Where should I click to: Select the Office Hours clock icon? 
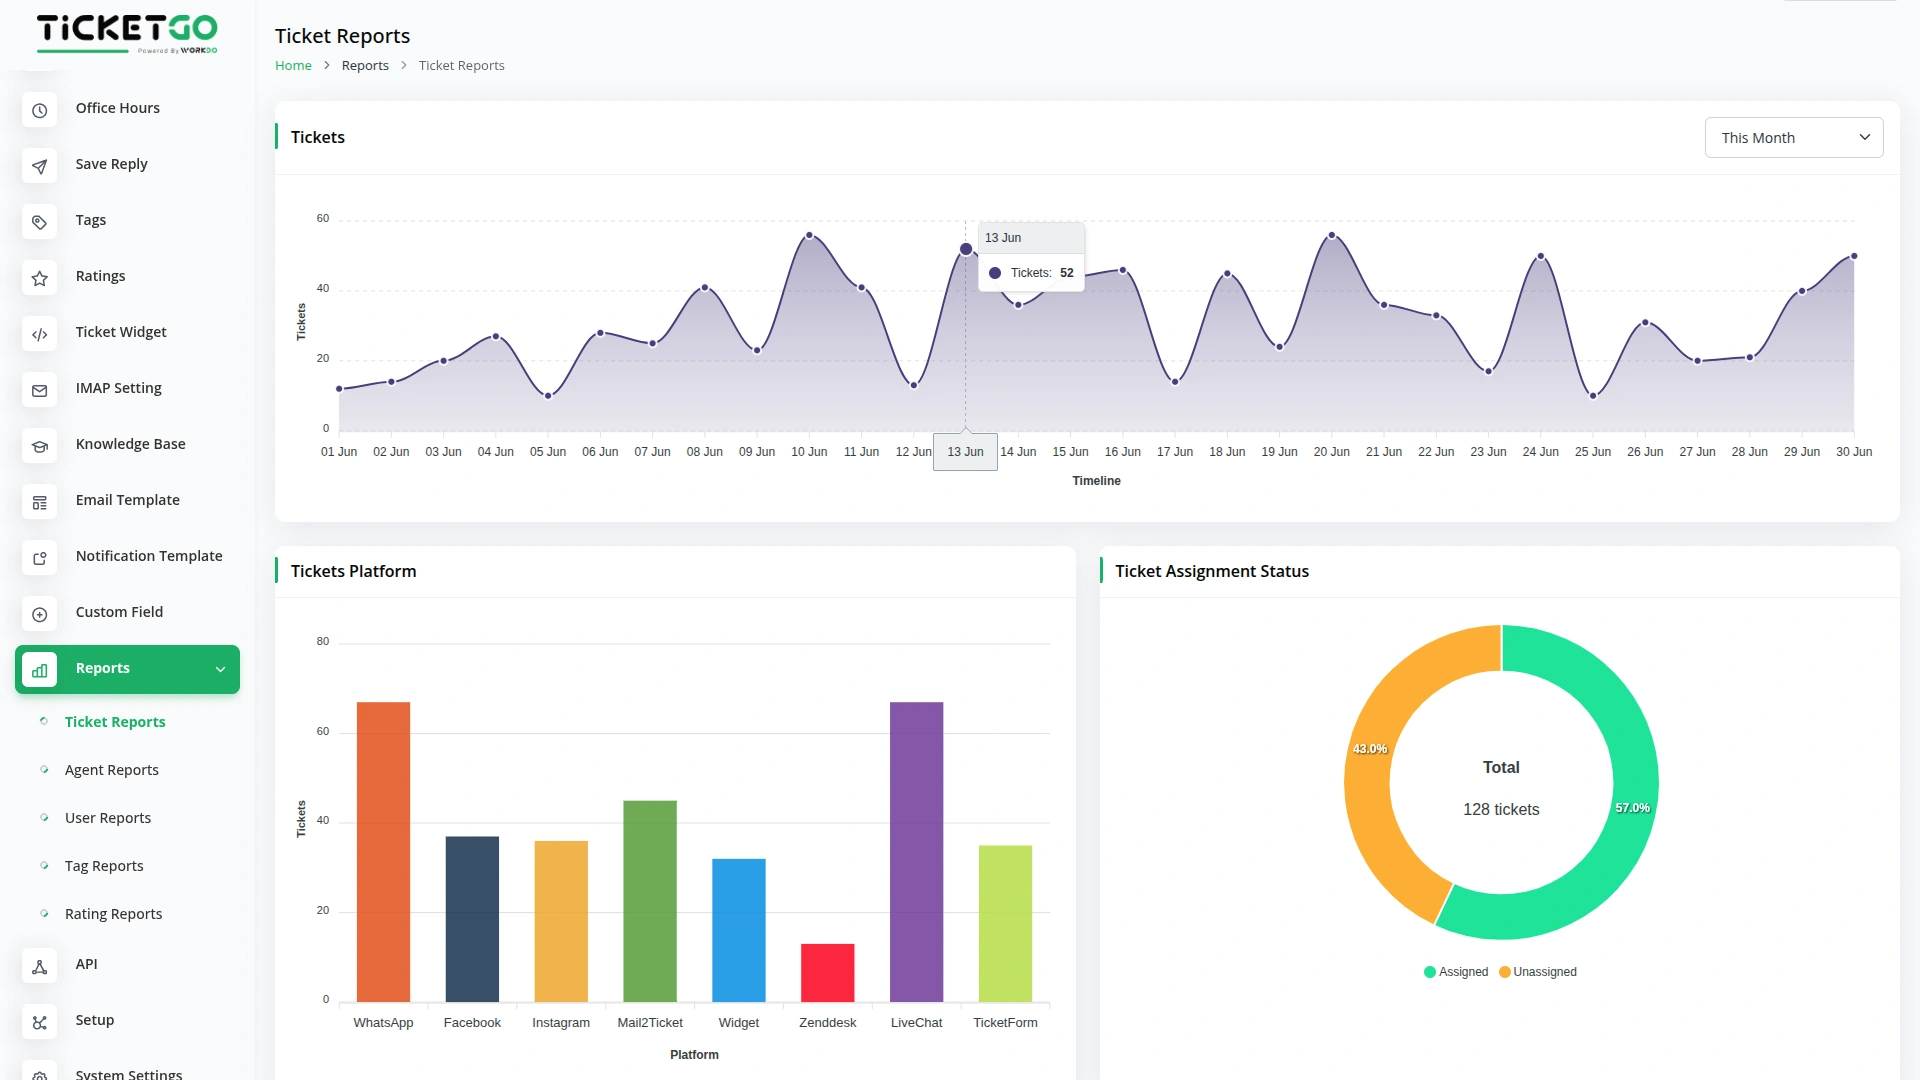pos(39,110)
